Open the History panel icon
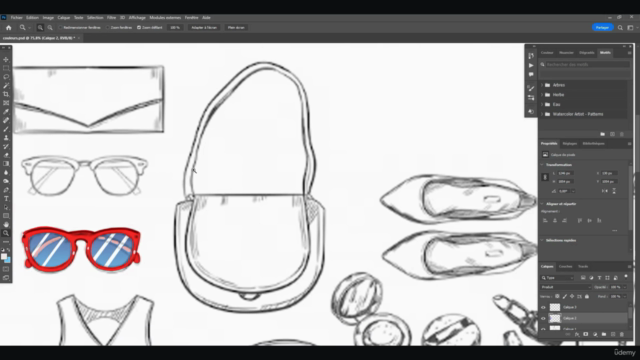The width and height of the screenshot is (640, 360). coord(531,56)
